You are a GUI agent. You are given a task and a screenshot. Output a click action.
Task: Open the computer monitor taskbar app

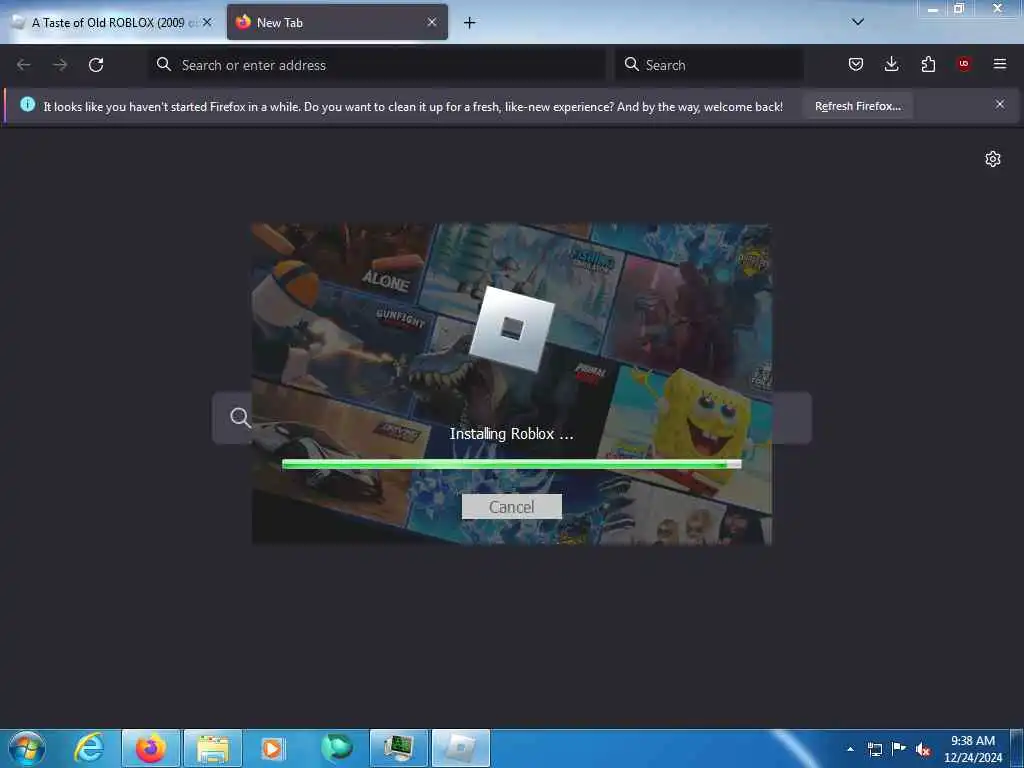pyautogui.click(x=398, y=748)
